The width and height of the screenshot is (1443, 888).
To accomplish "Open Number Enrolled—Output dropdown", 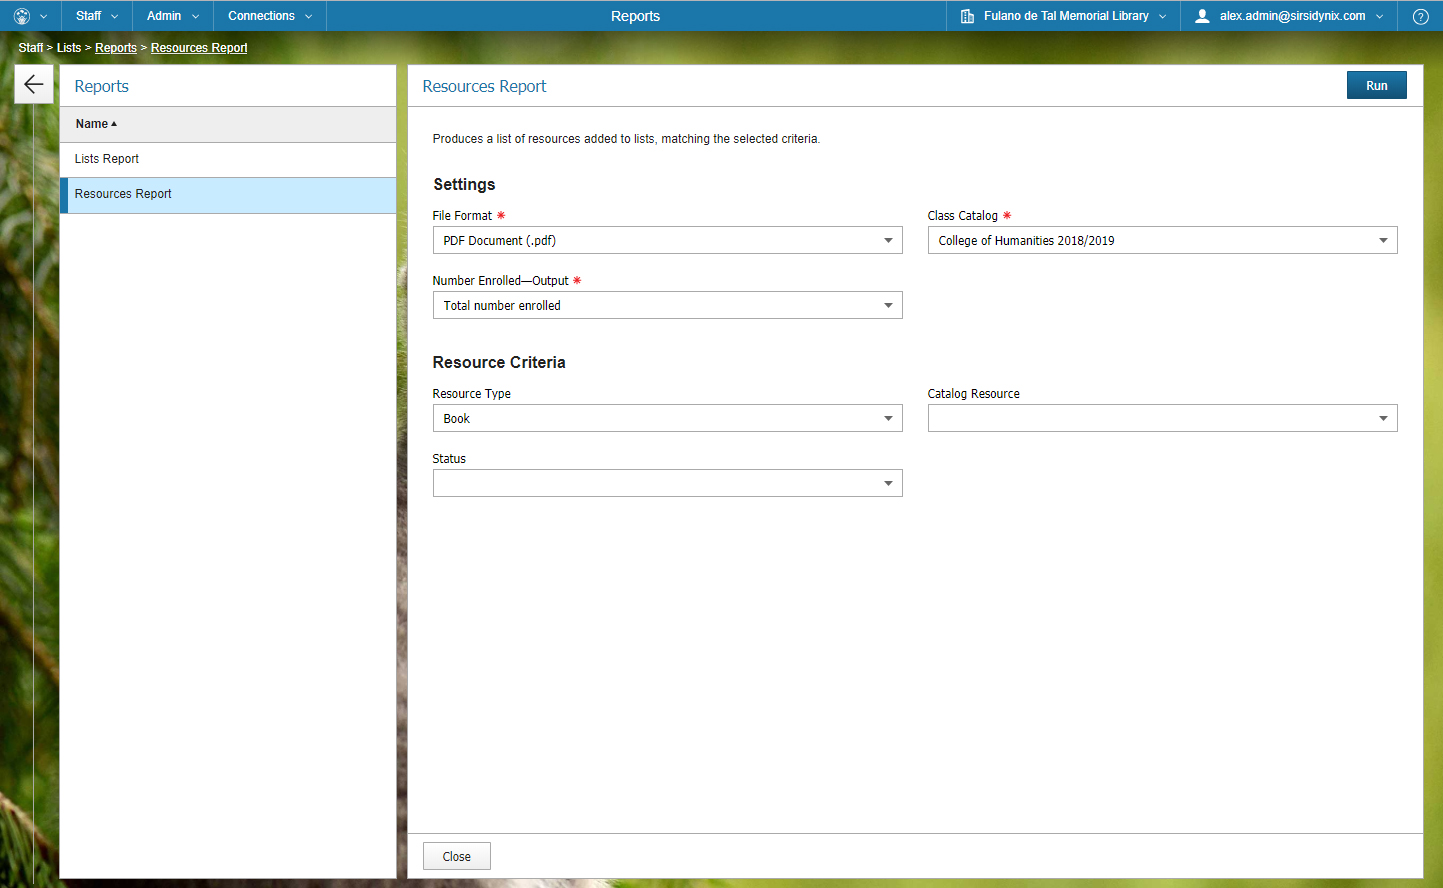I will (x=667, y=305).
